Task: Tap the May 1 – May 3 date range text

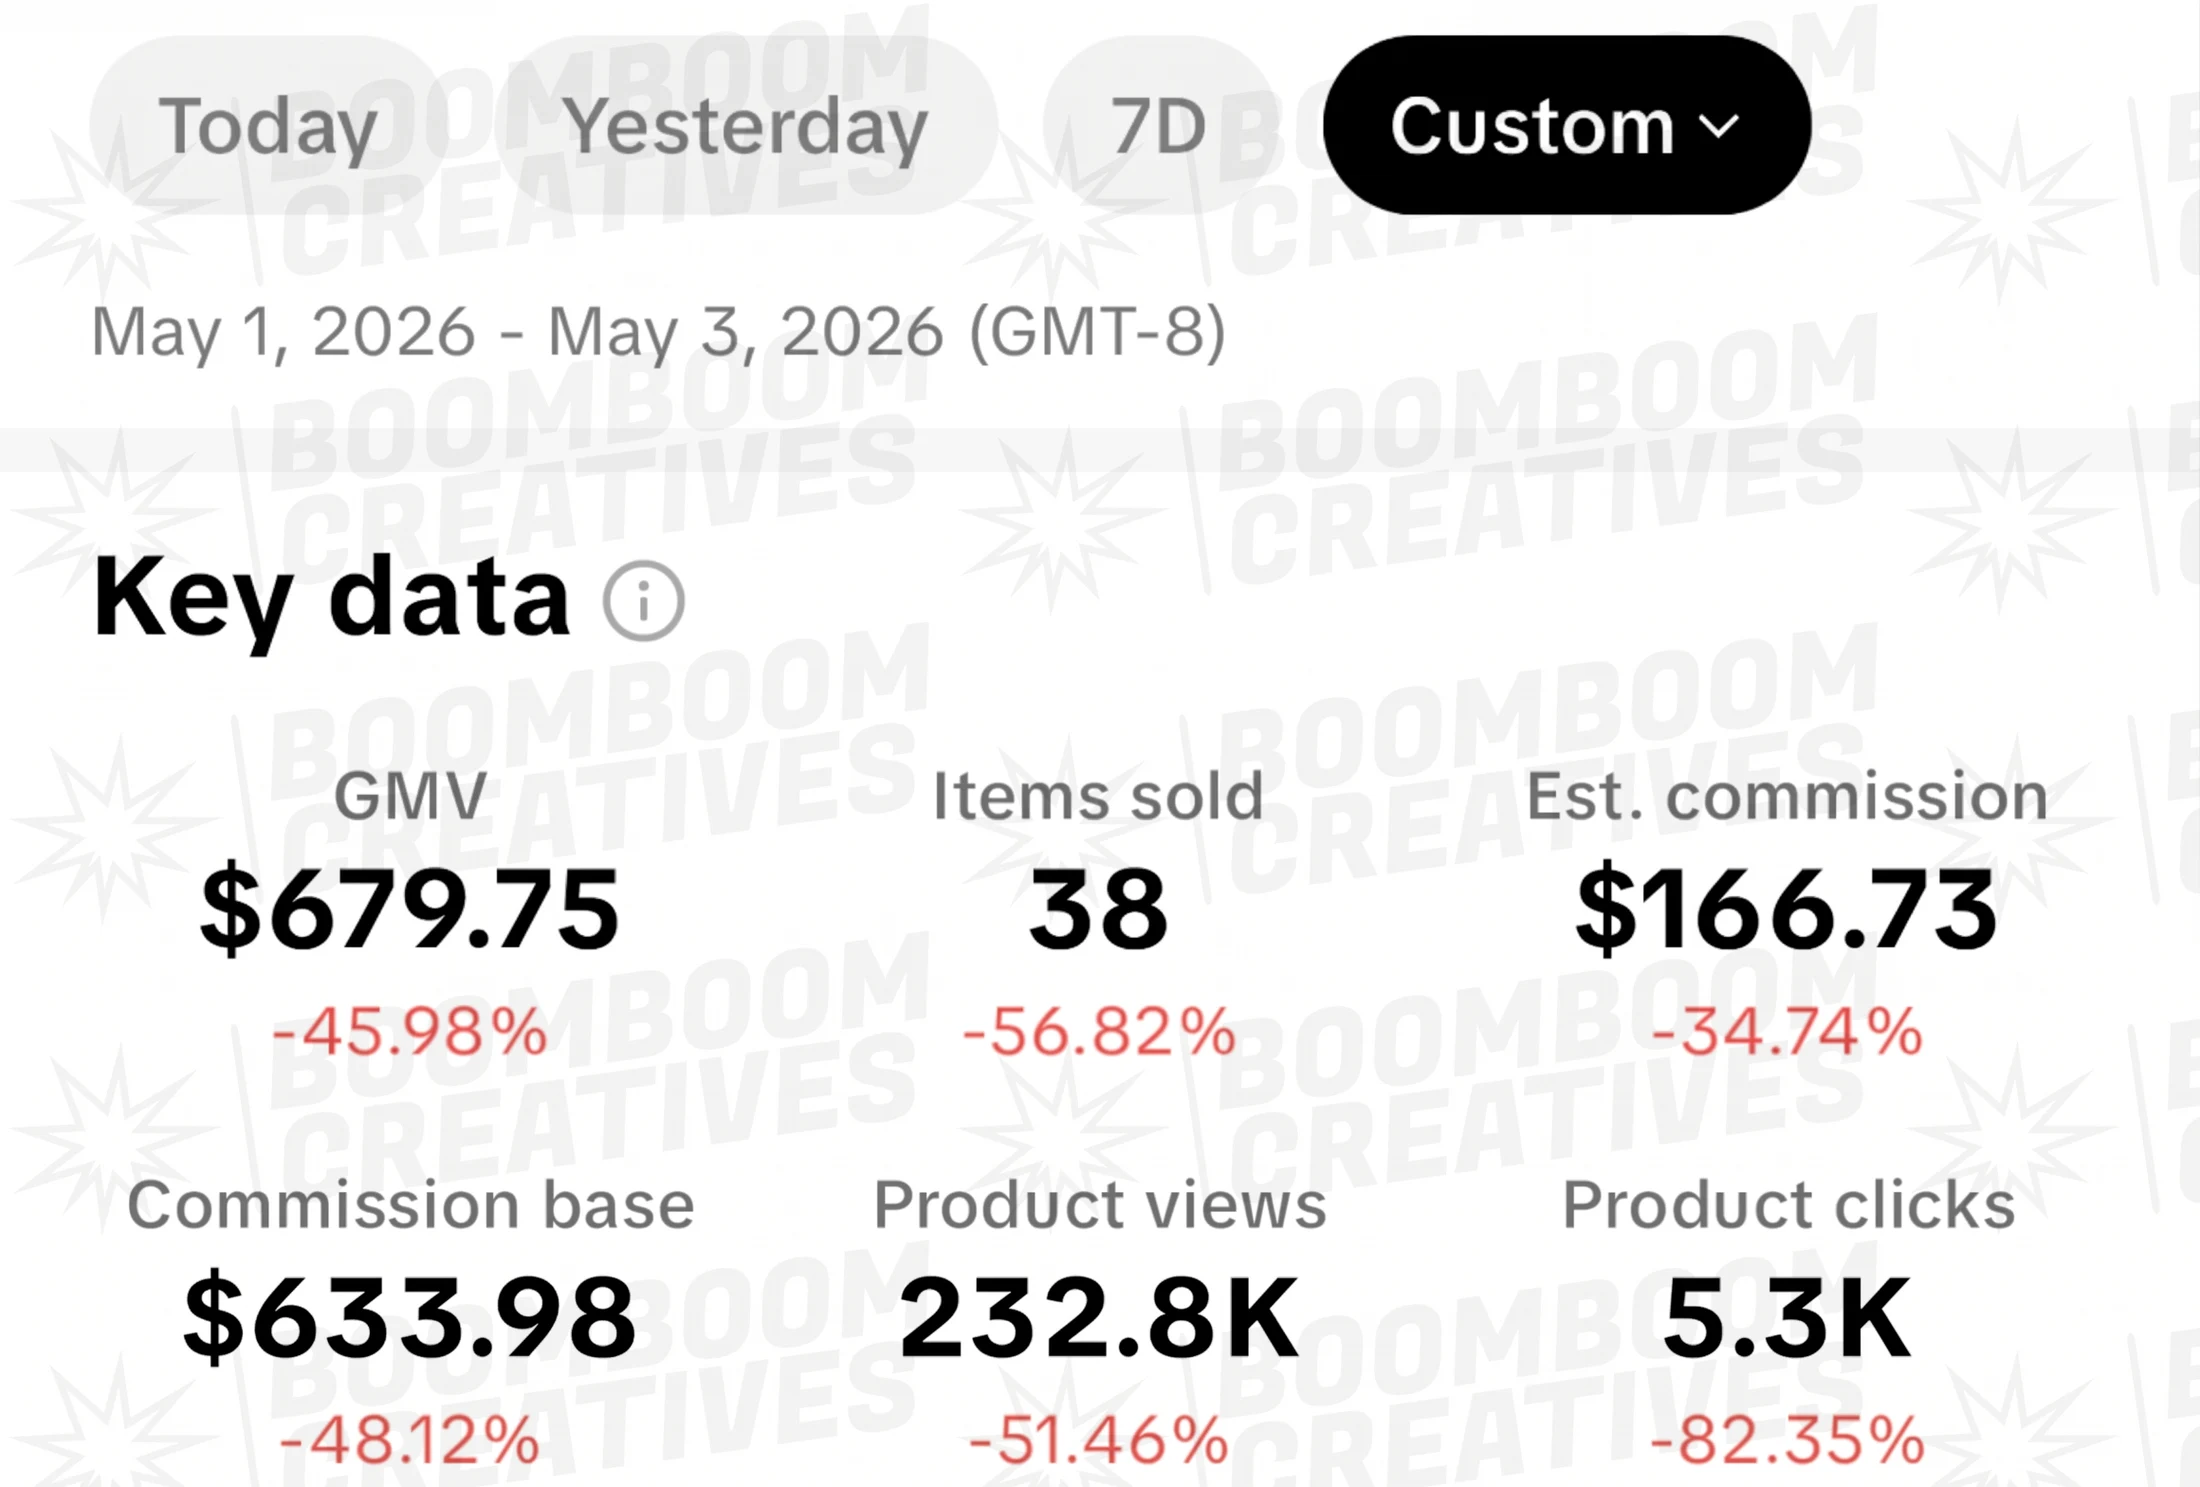Action: tap(658, 332)
